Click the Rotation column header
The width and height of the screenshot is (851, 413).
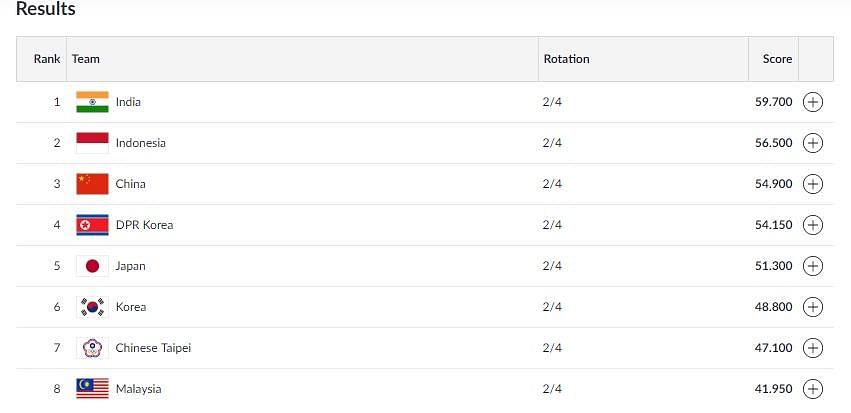click(x=567, y=59)
